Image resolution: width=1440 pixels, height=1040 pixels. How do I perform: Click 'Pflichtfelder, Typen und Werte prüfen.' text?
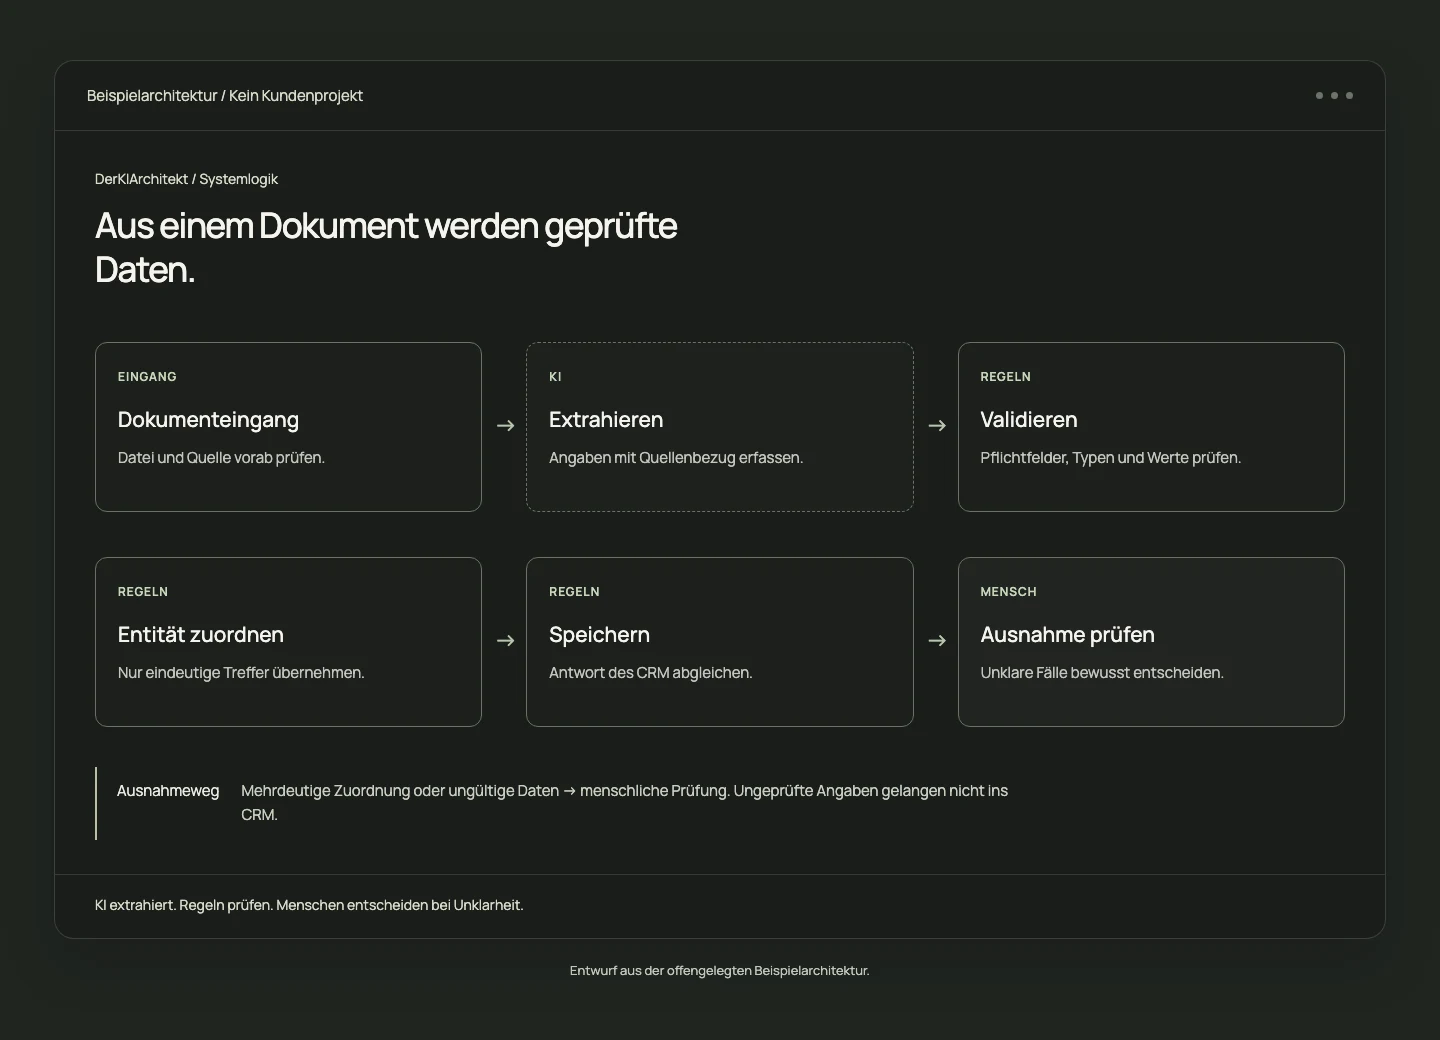point(1110,458)
